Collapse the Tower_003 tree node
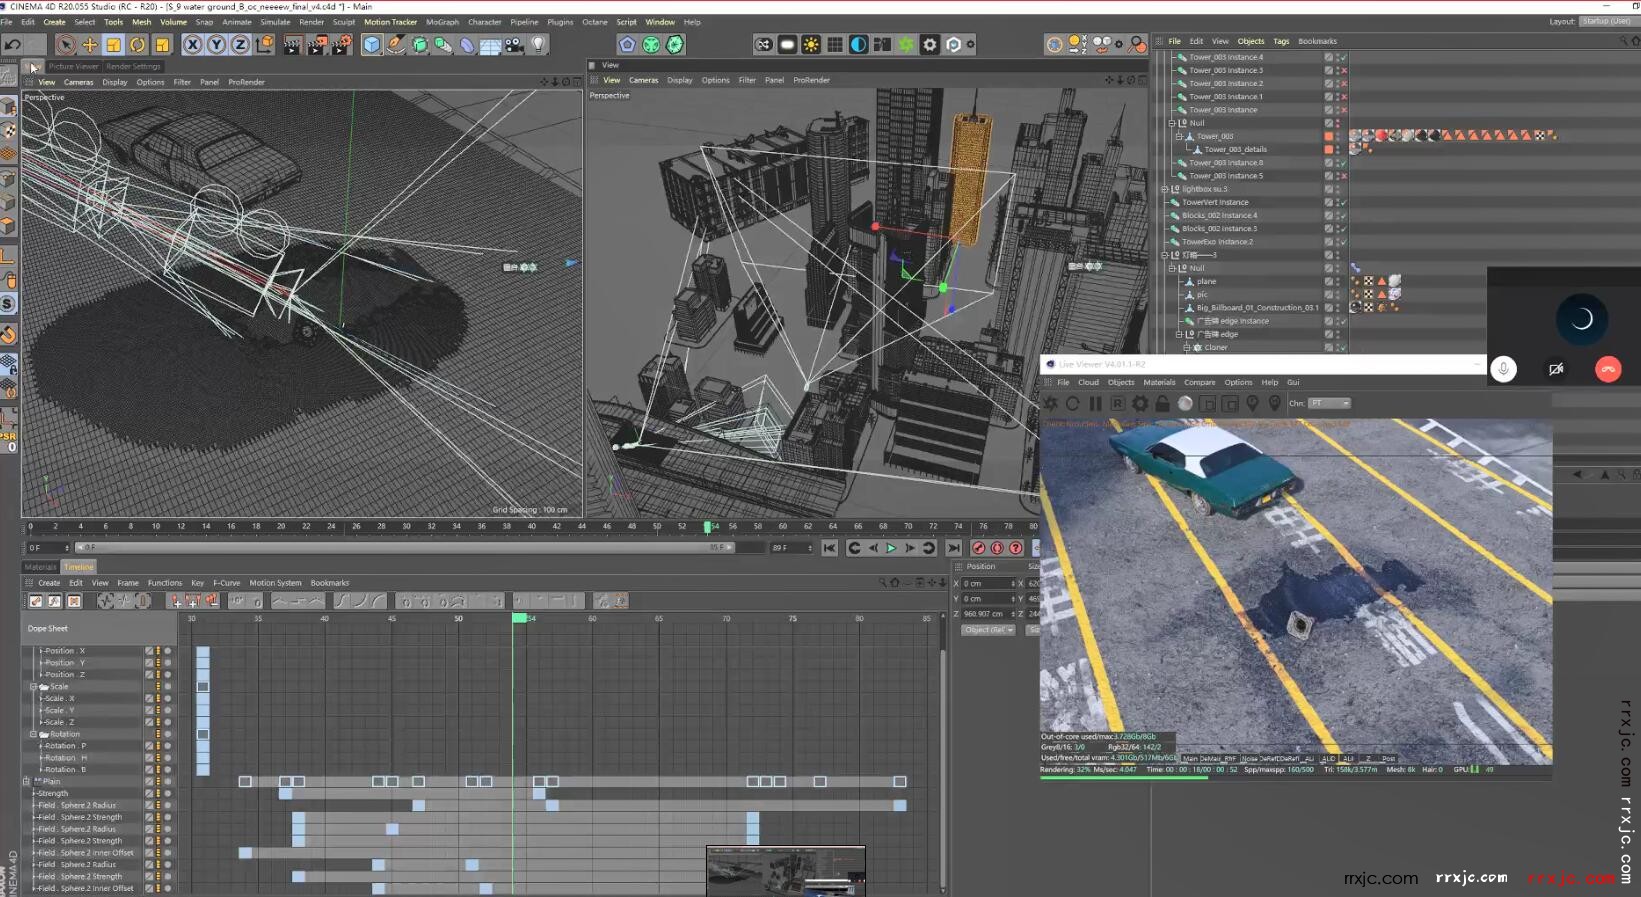The height and width of the screenshot is (897, 1641). click(x=1179, y=136)
